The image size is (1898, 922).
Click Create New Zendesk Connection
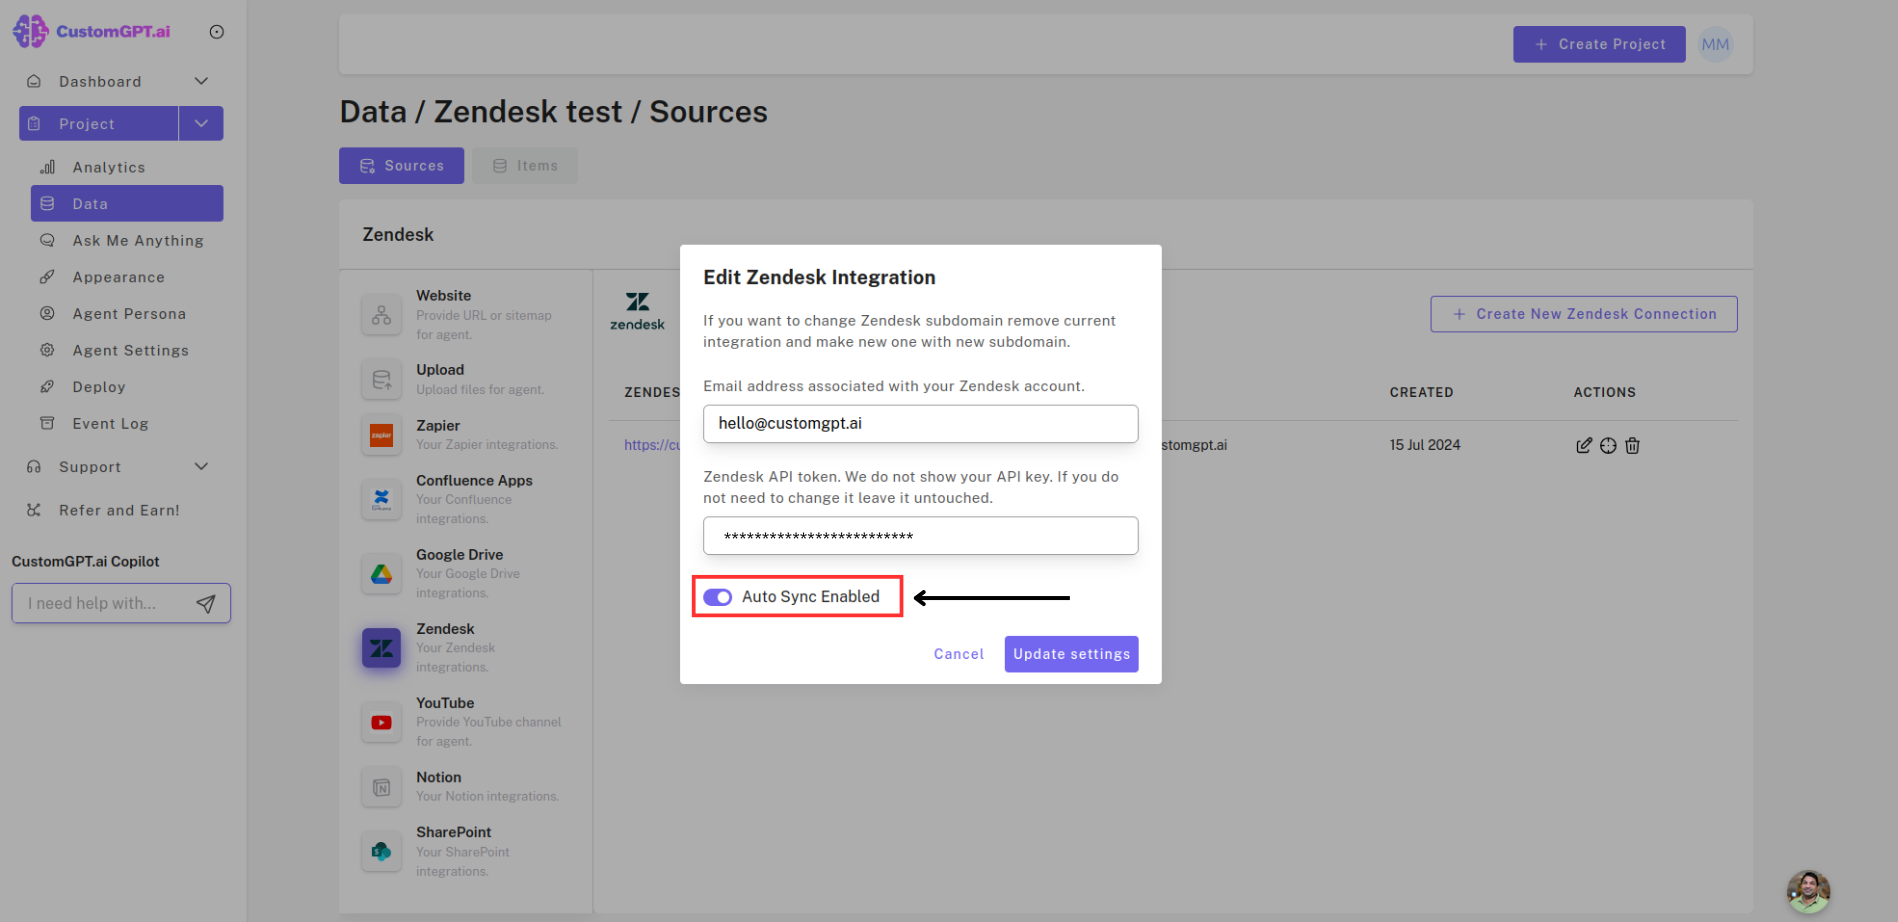[x=1583, y=314]
